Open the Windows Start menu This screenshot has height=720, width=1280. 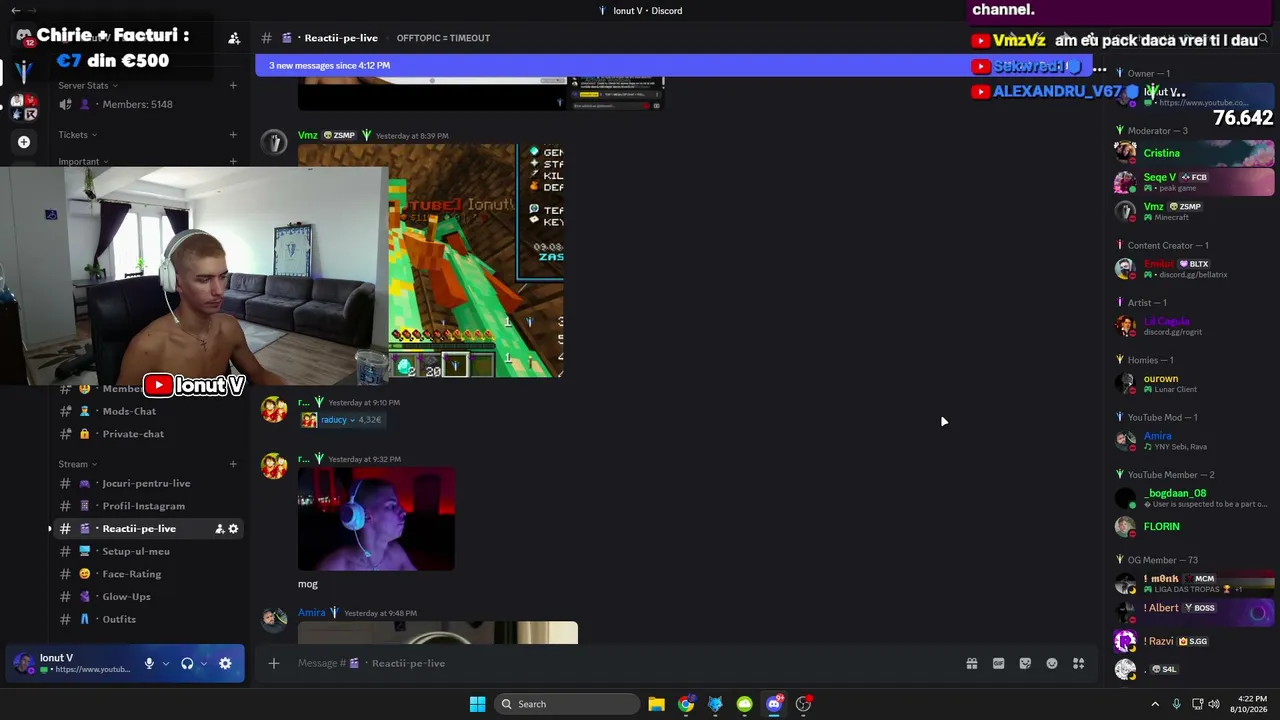click(x=477, y=704)
